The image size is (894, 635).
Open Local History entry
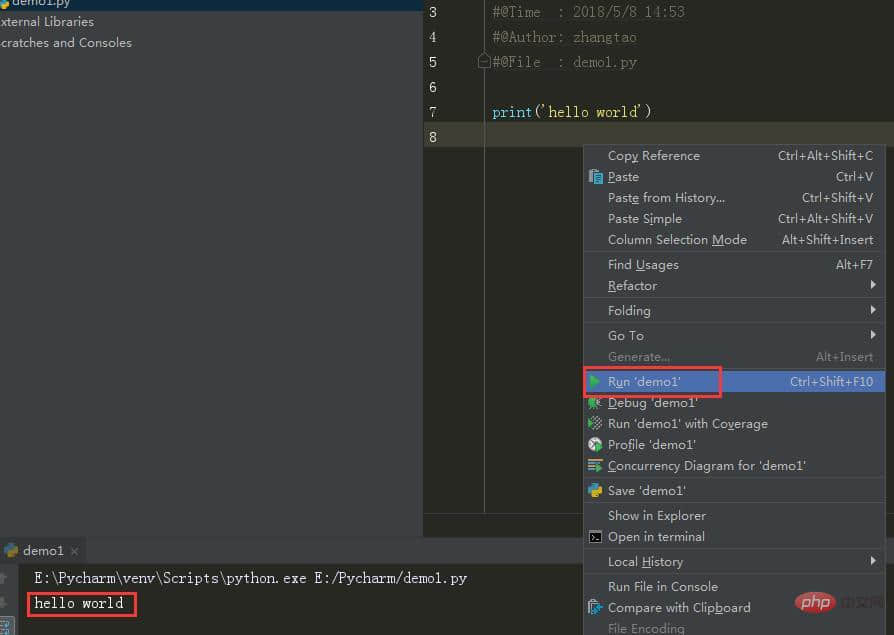pyautogui.click(x=734, y=561)
